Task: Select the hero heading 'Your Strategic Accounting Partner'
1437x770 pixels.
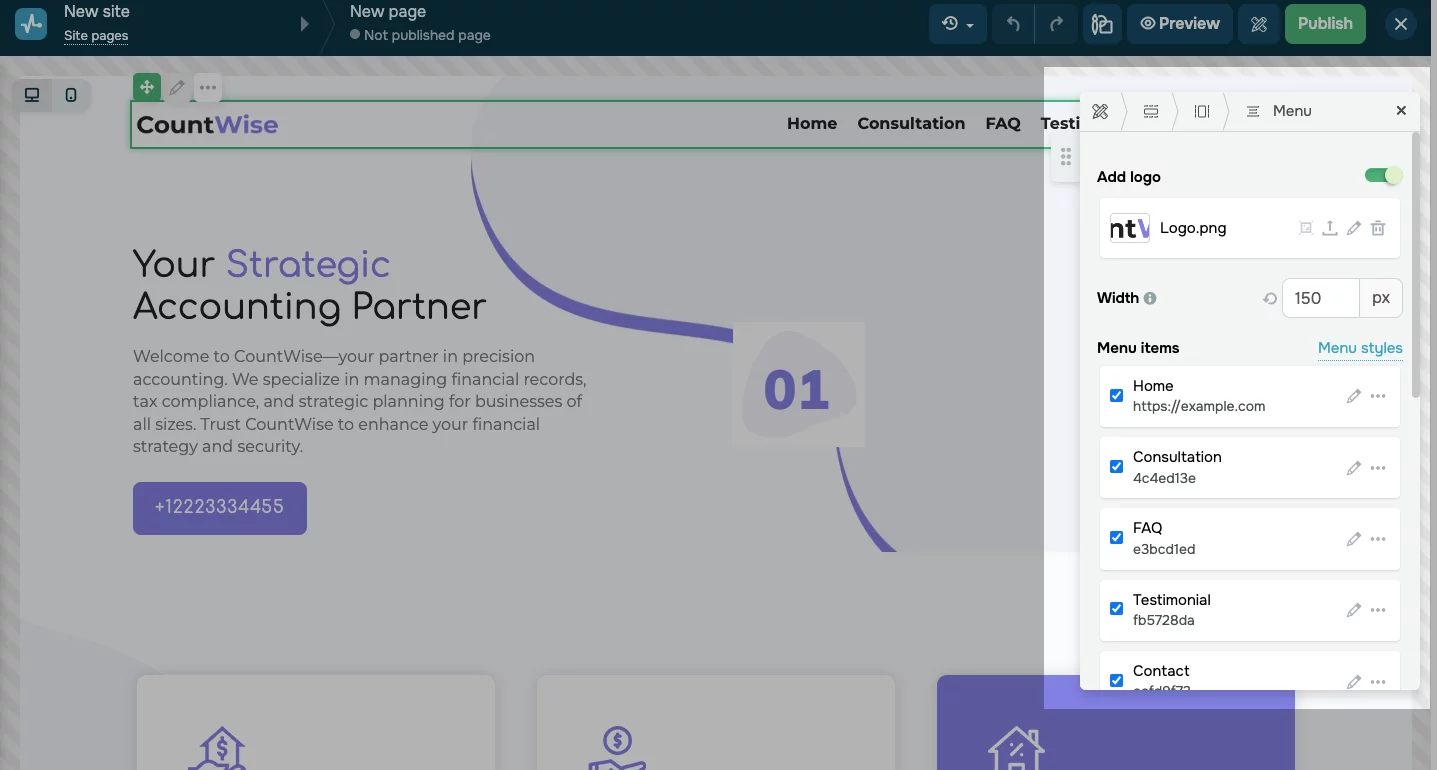Action: point(310,285)
